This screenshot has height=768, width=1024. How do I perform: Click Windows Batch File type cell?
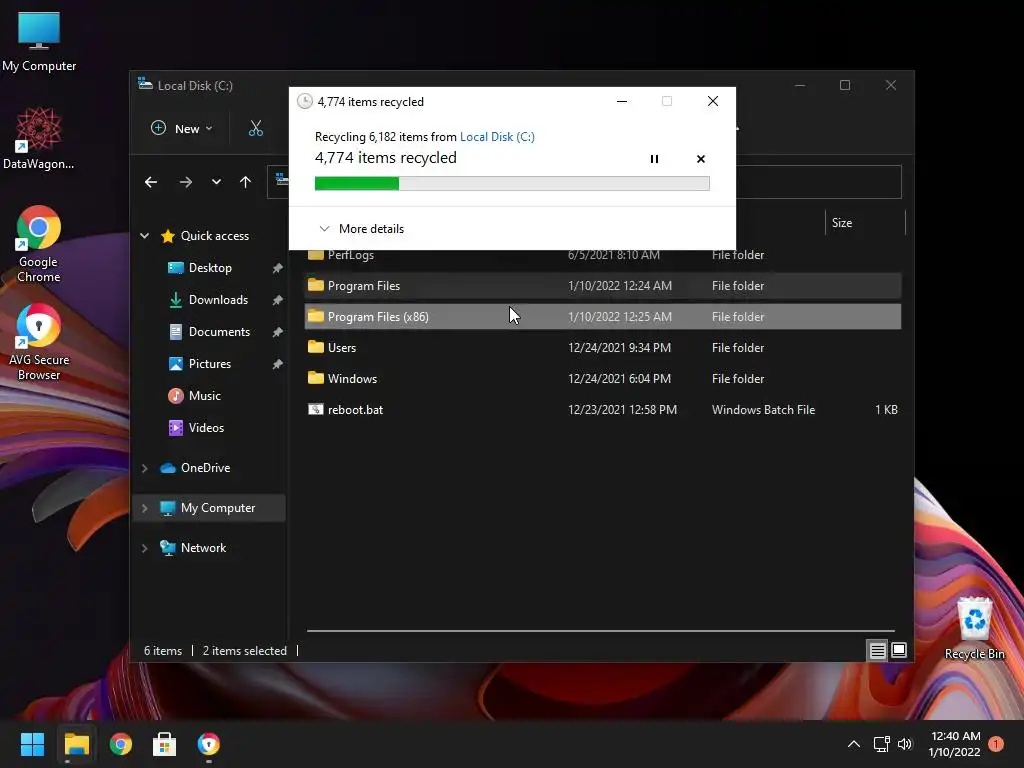click(x=763, y=409)
